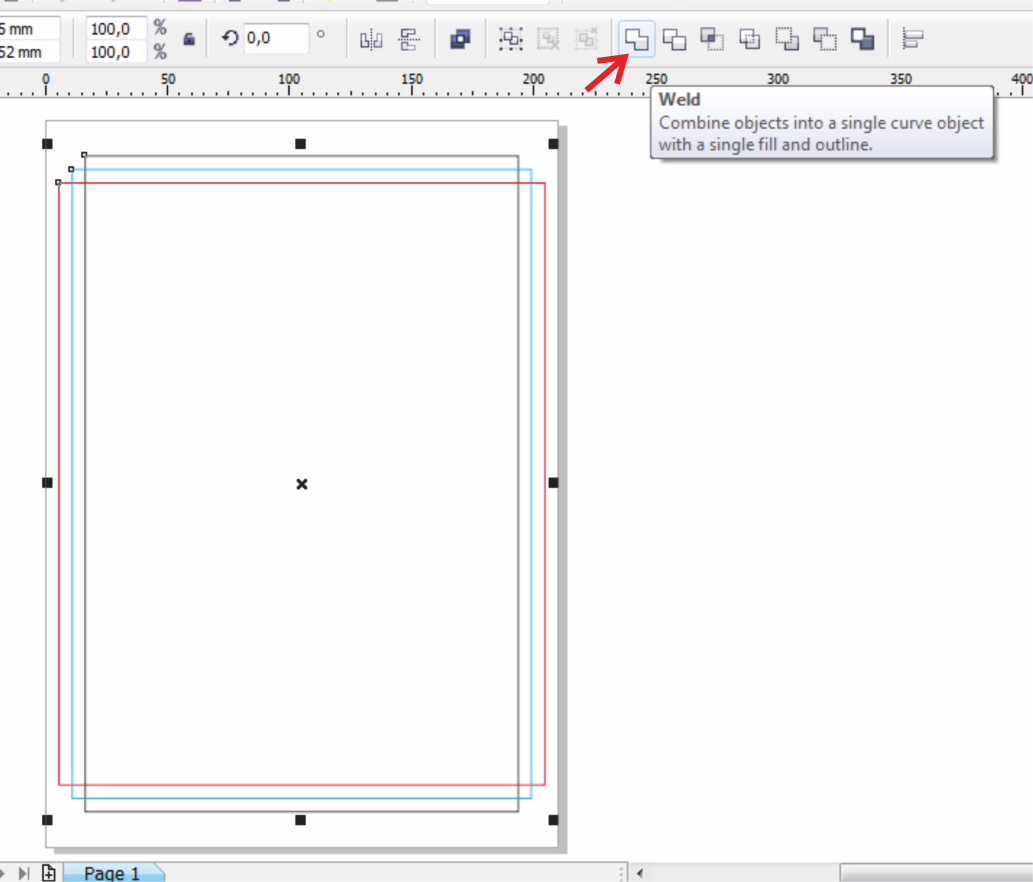
Task: Select the Front Minus Back icon
Action: [786, 38]
